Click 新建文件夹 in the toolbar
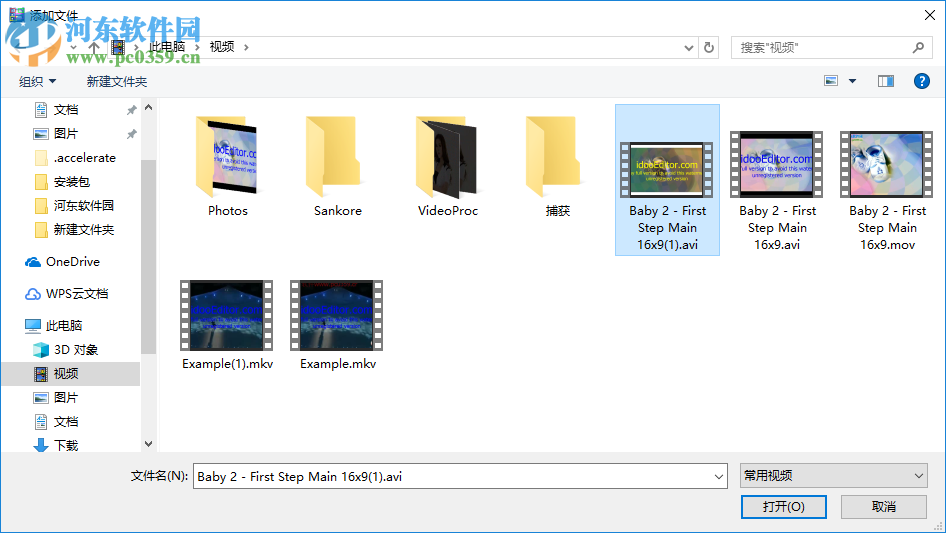The width and height of the screenshot is (946, 533). click(116, 81)
